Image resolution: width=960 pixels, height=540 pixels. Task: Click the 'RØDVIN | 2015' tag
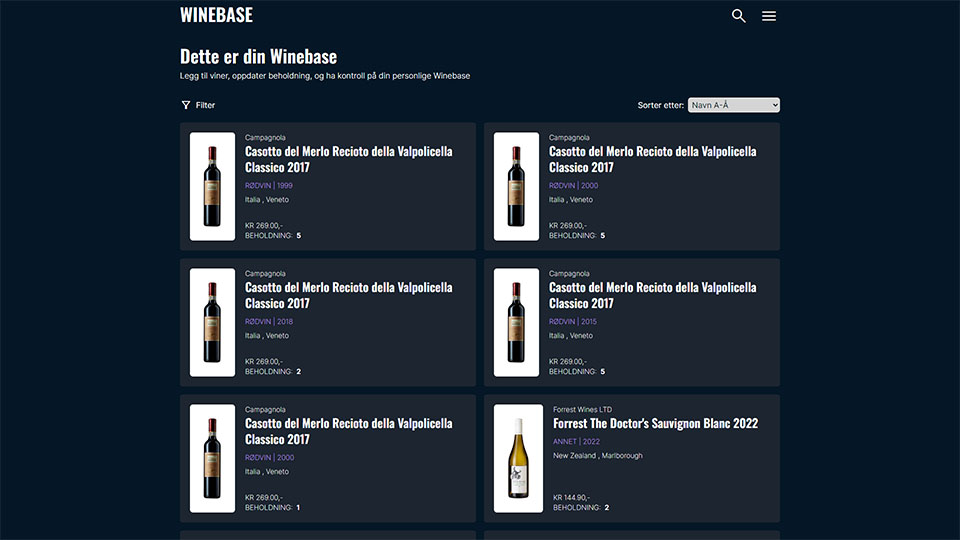click(572, 321)
